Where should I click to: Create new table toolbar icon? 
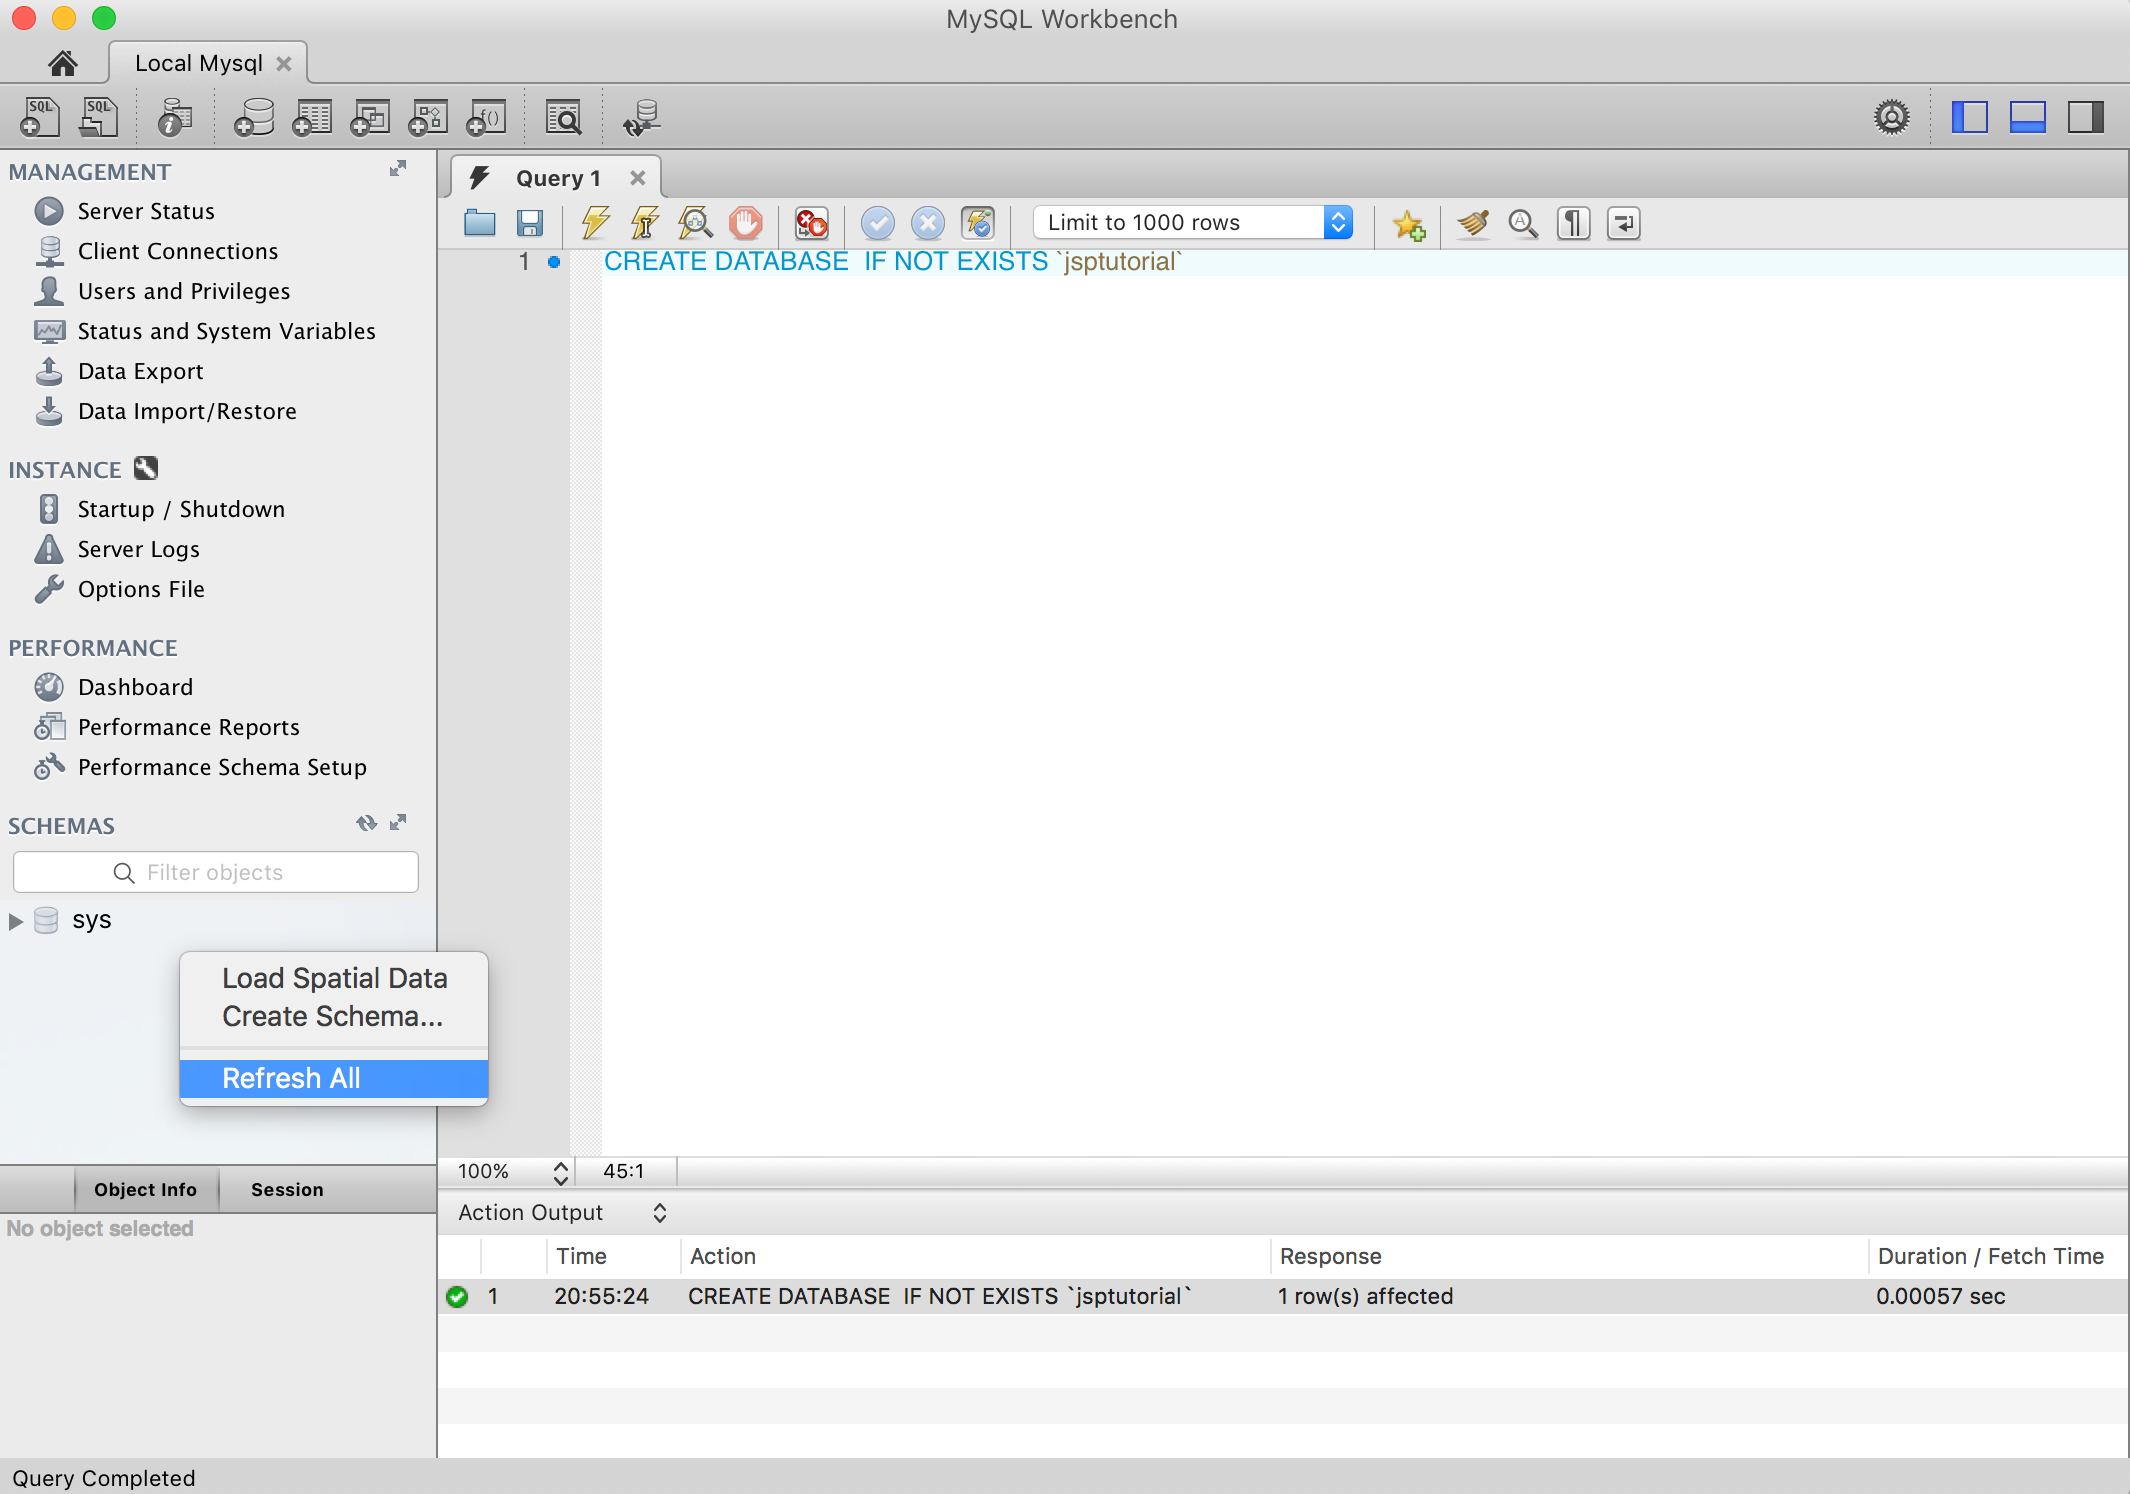click(312, 117)
